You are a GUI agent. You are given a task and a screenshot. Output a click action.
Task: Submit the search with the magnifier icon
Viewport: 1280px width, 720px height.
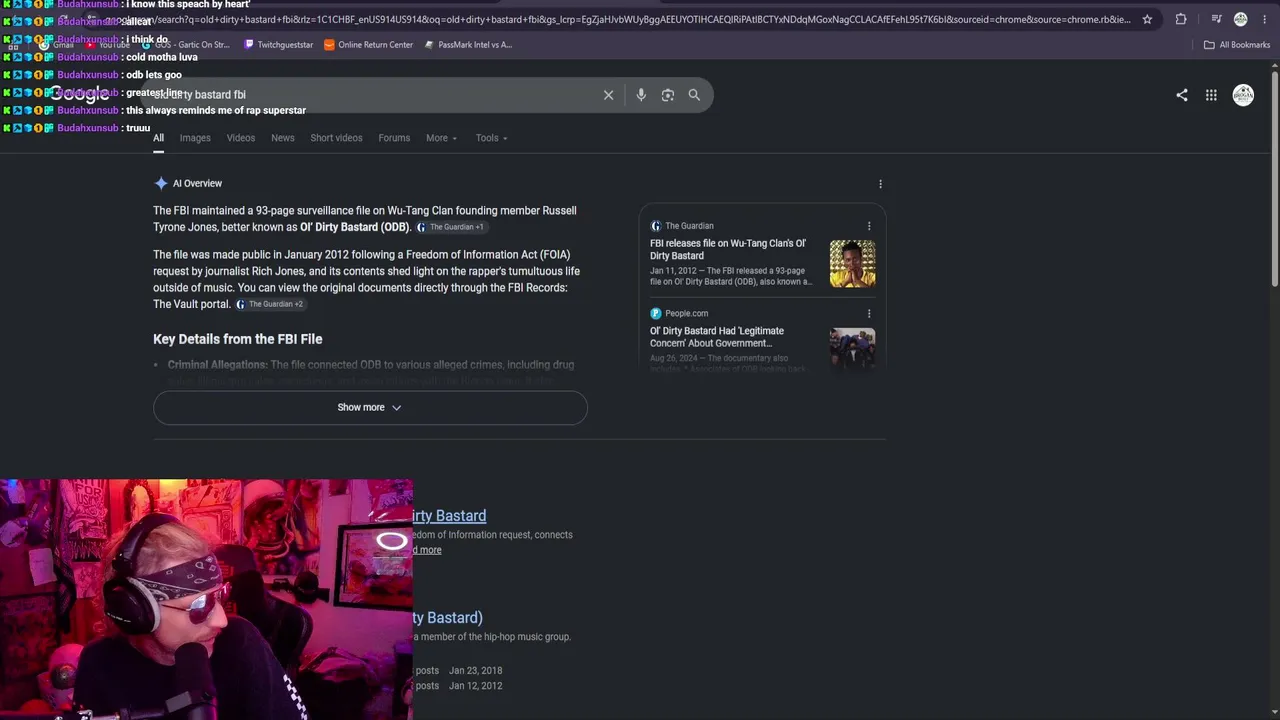tap(694, 95)
